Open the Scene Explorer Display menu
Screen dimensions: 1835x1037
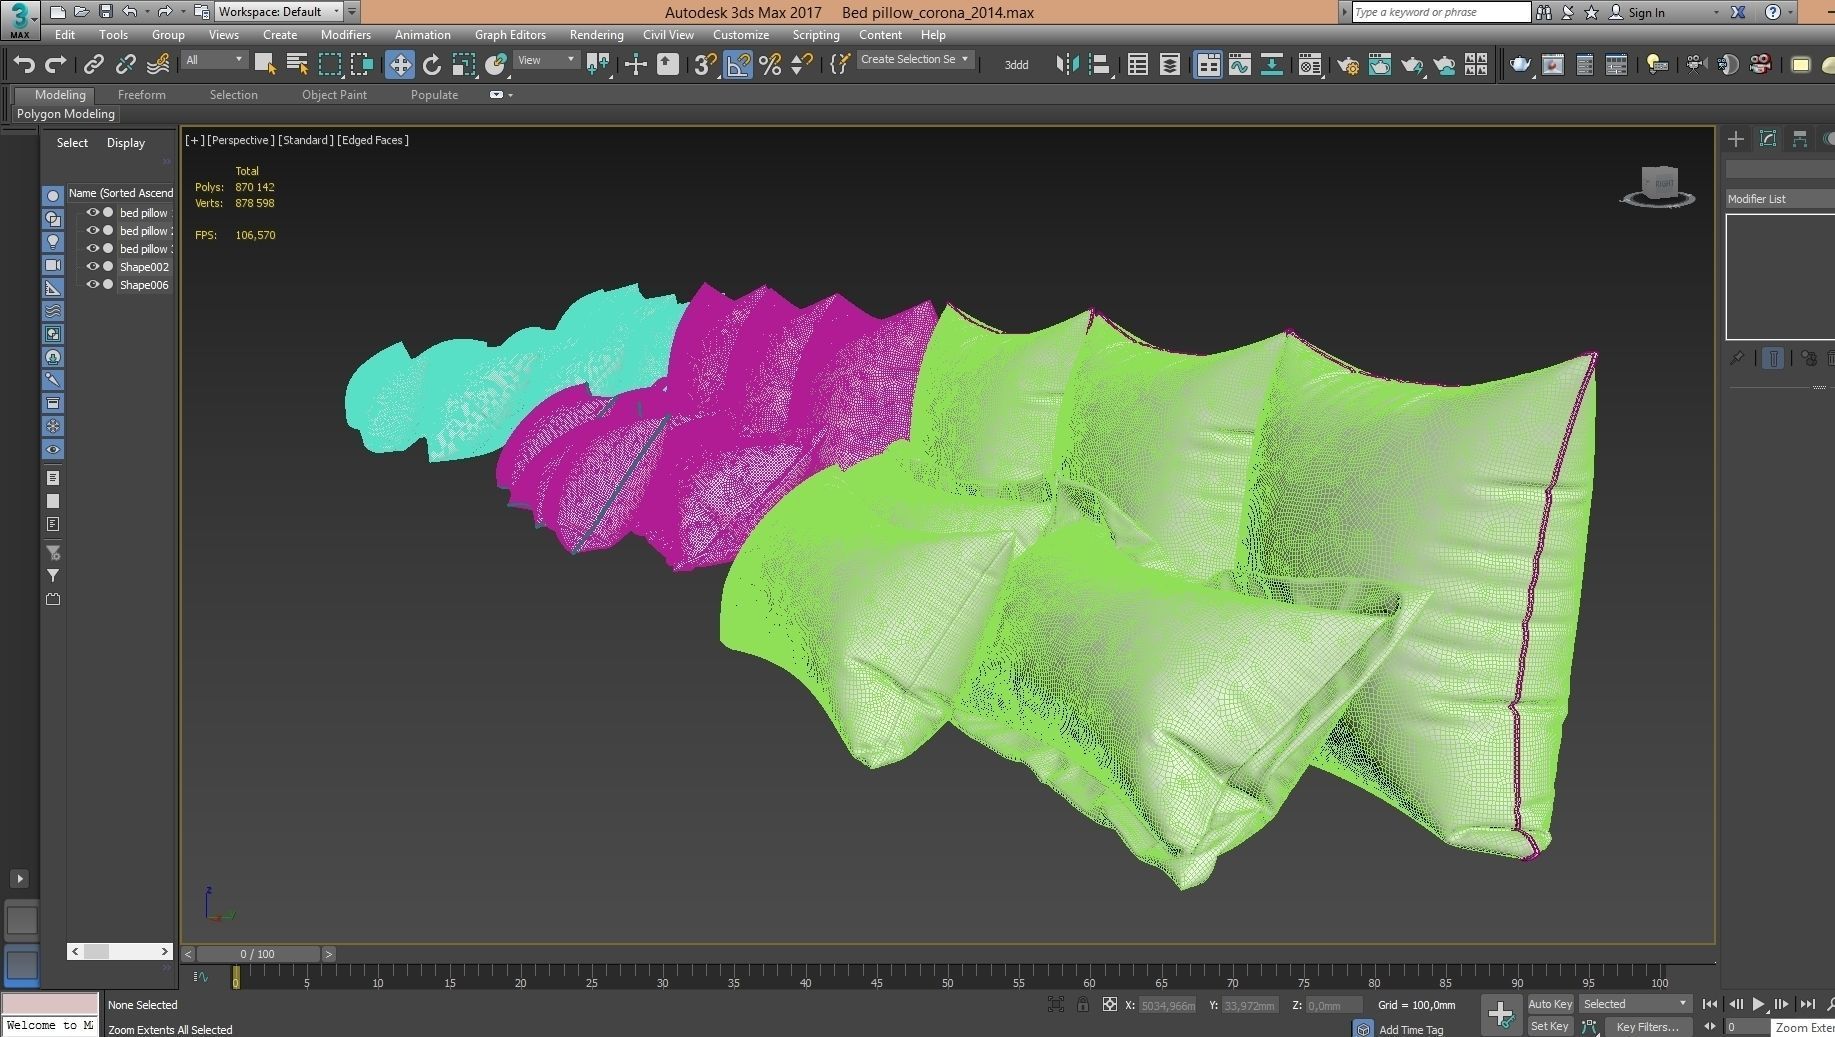[x=126, y=143]
